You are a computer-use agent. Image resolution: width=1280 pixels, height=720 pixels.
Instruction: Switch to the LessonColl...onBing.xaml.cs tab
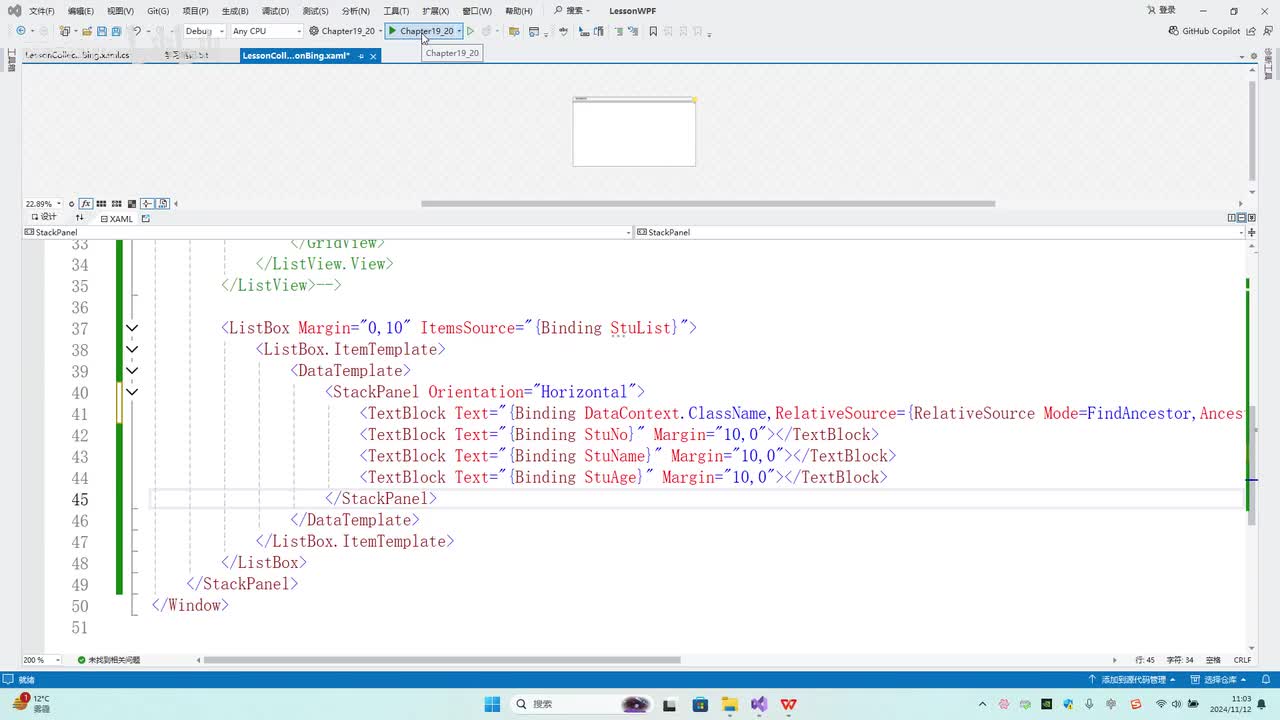click(x=77, y=55)
